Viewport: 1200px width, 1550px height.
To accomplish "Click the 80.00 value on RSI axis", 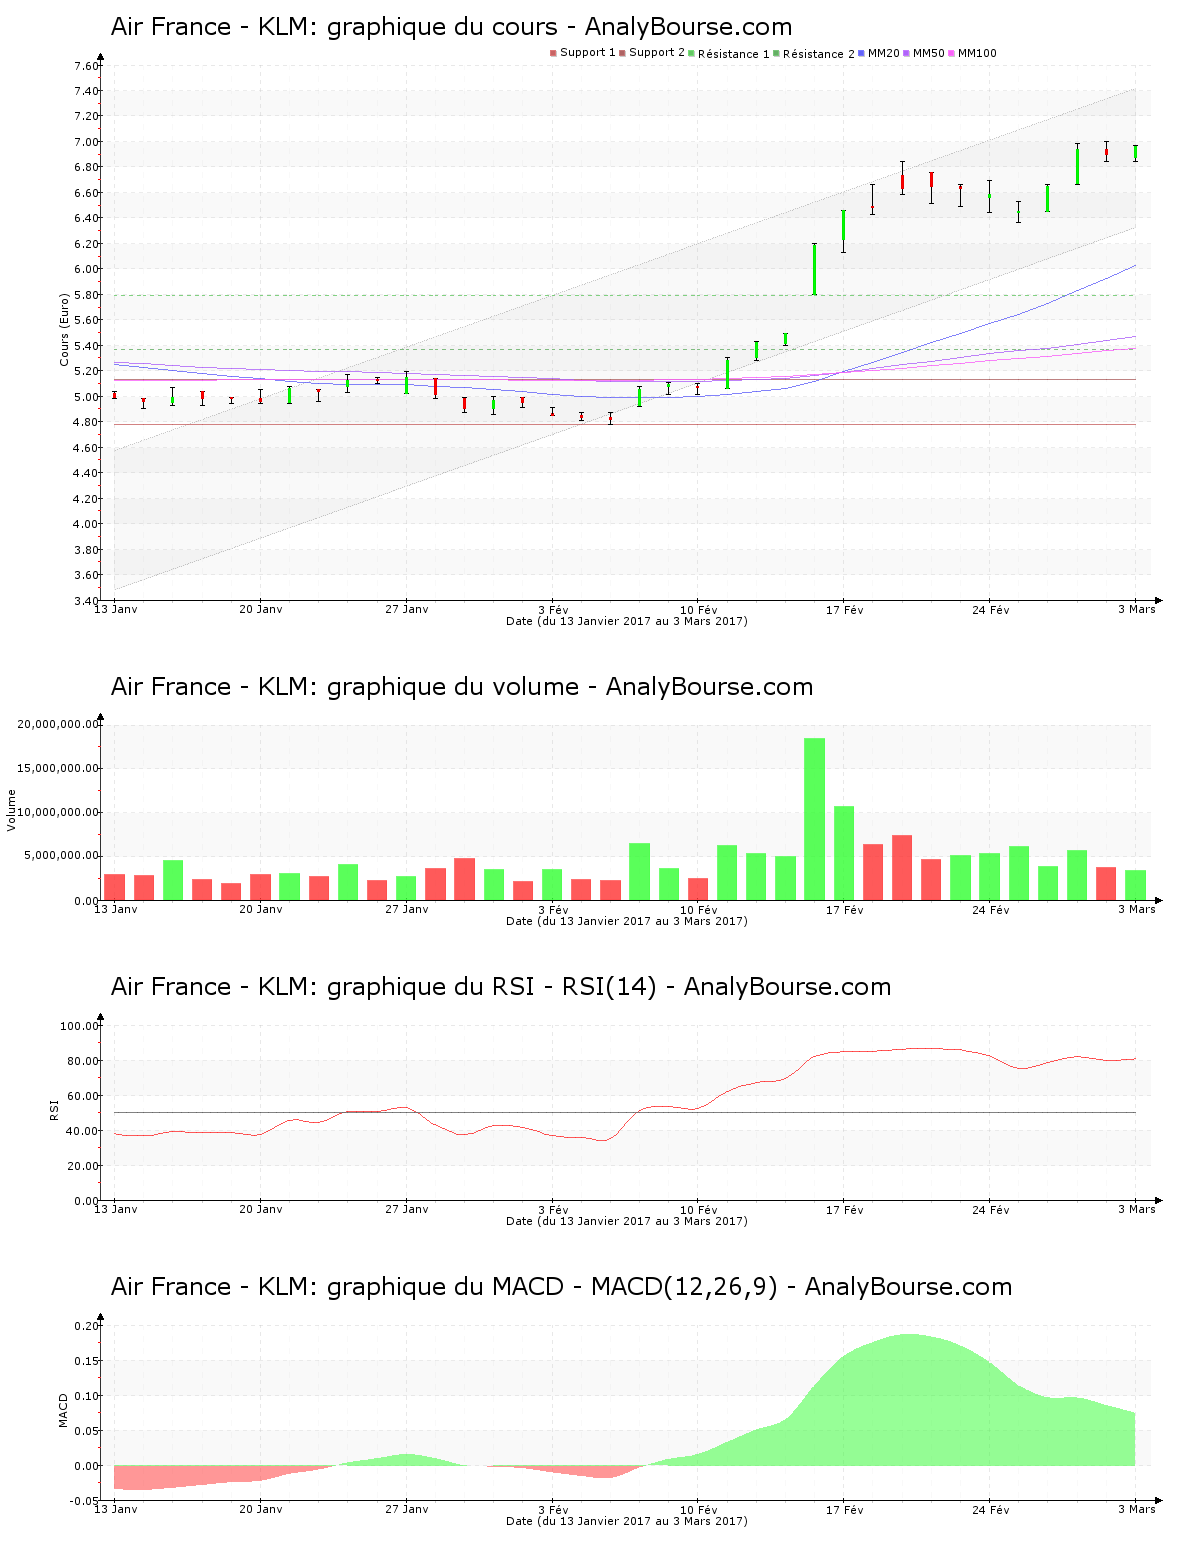I will 83,1061.
